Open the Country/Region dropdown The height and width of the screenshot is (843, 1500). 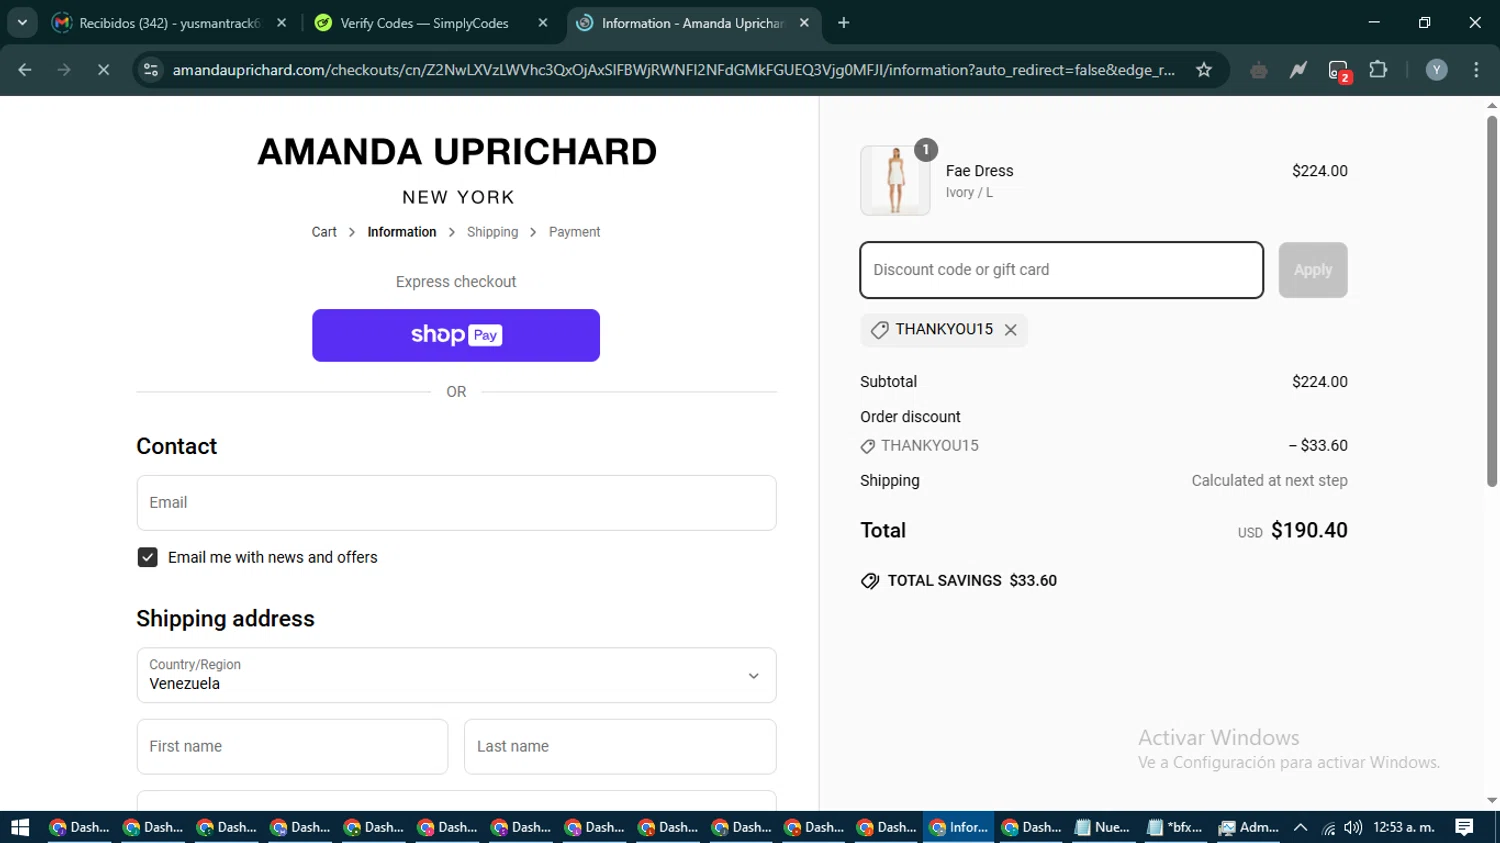(x=456, y=675)
